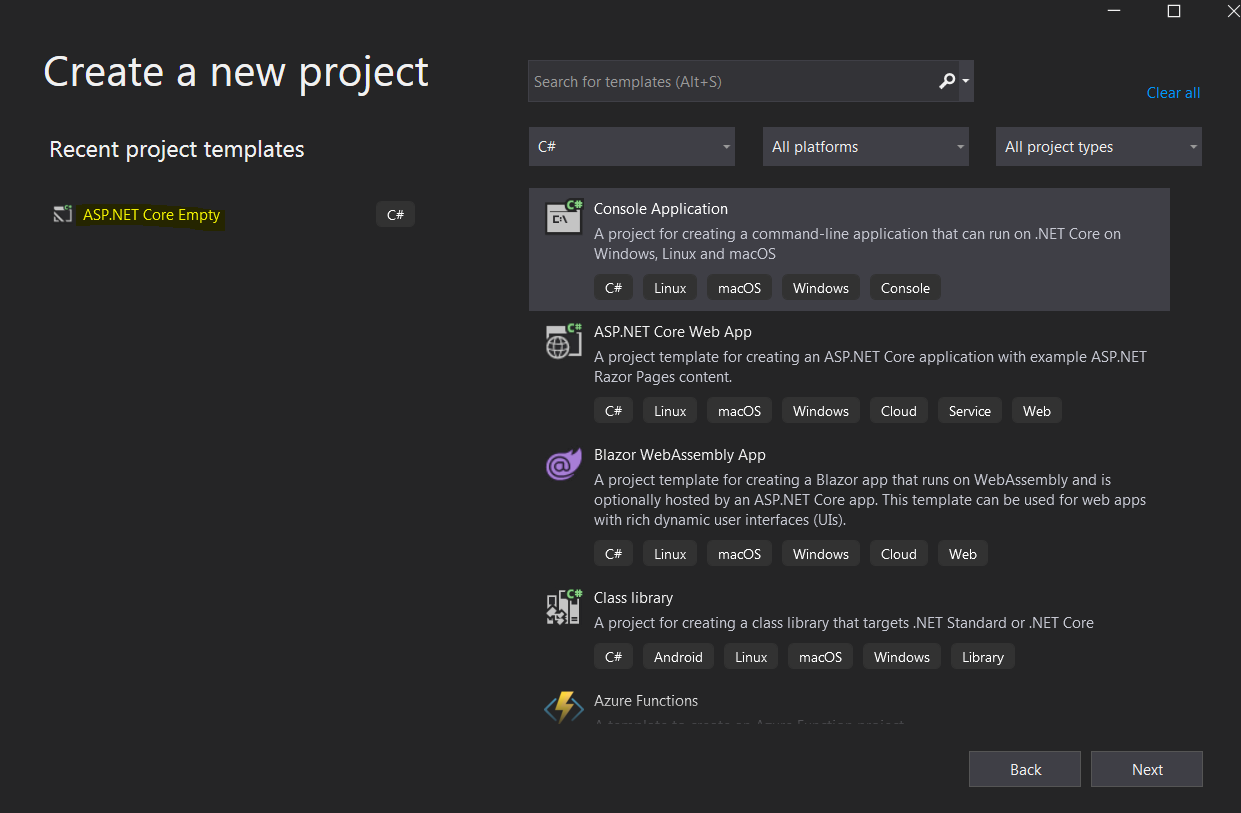
Task: Open the All project types filter dropdown
Action: tap(1099, 146)
